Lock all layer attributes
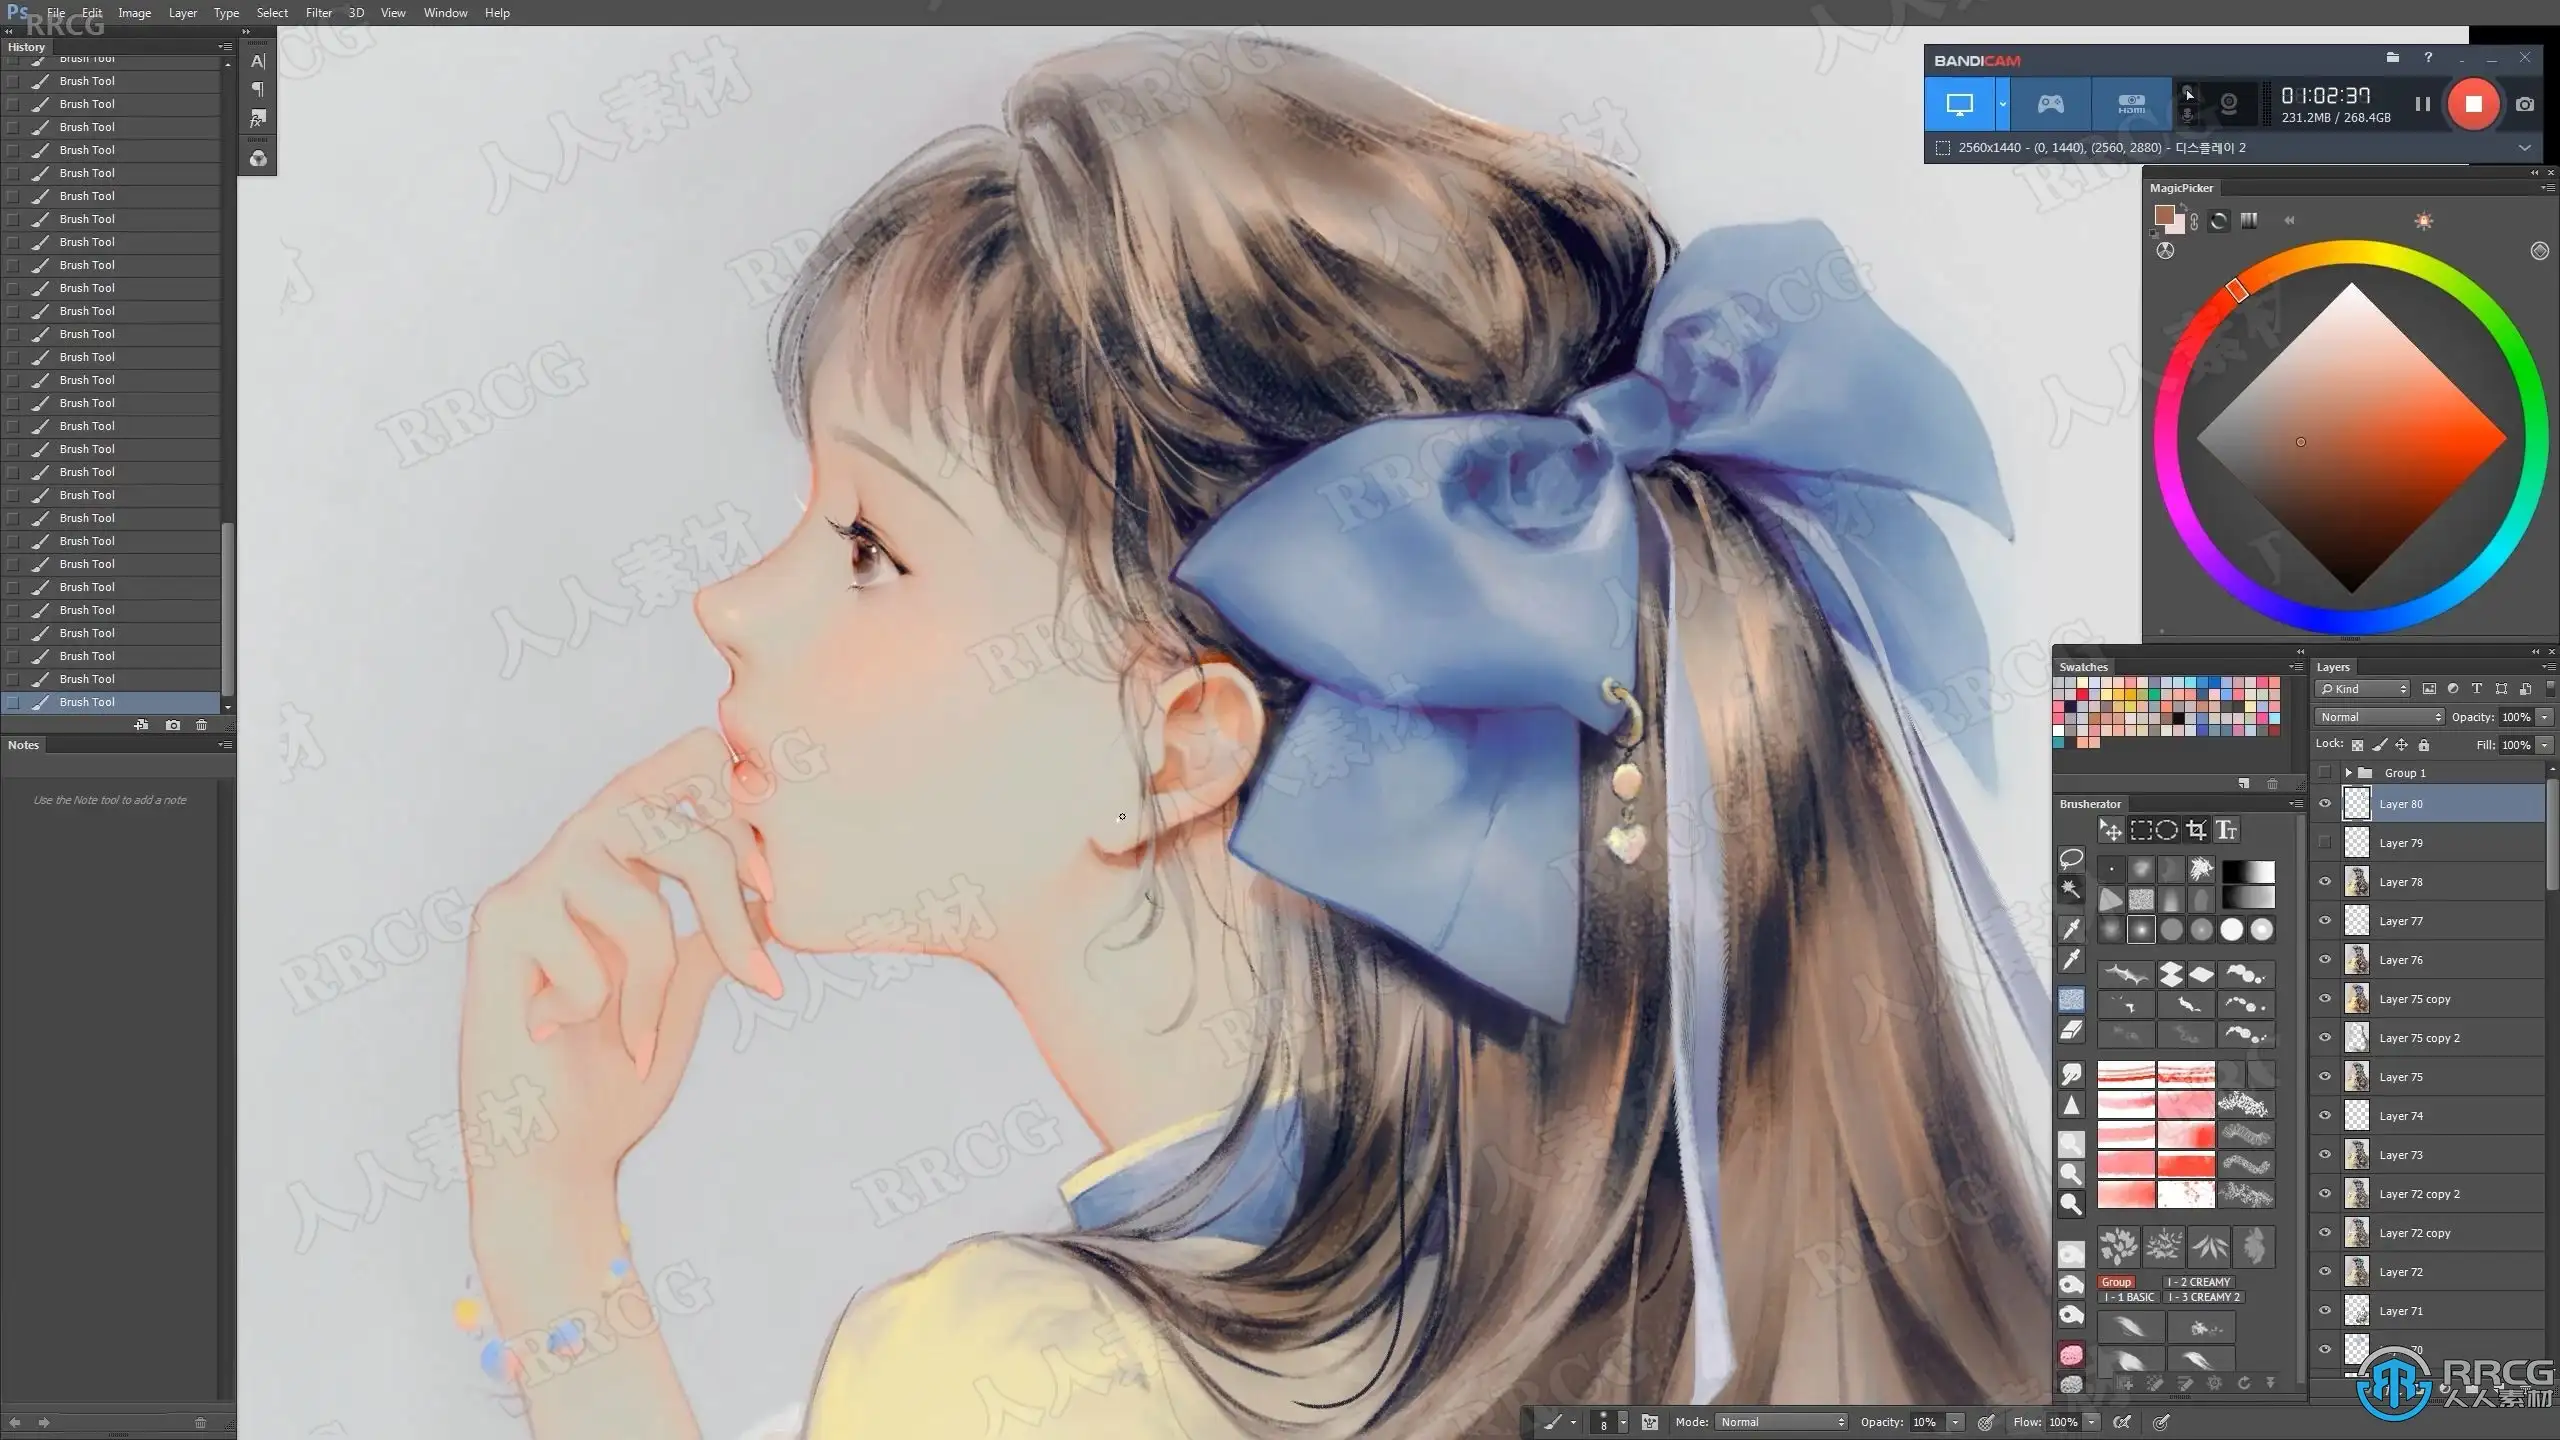This screenshot has height=1440, width=2560. (2424, 745)
